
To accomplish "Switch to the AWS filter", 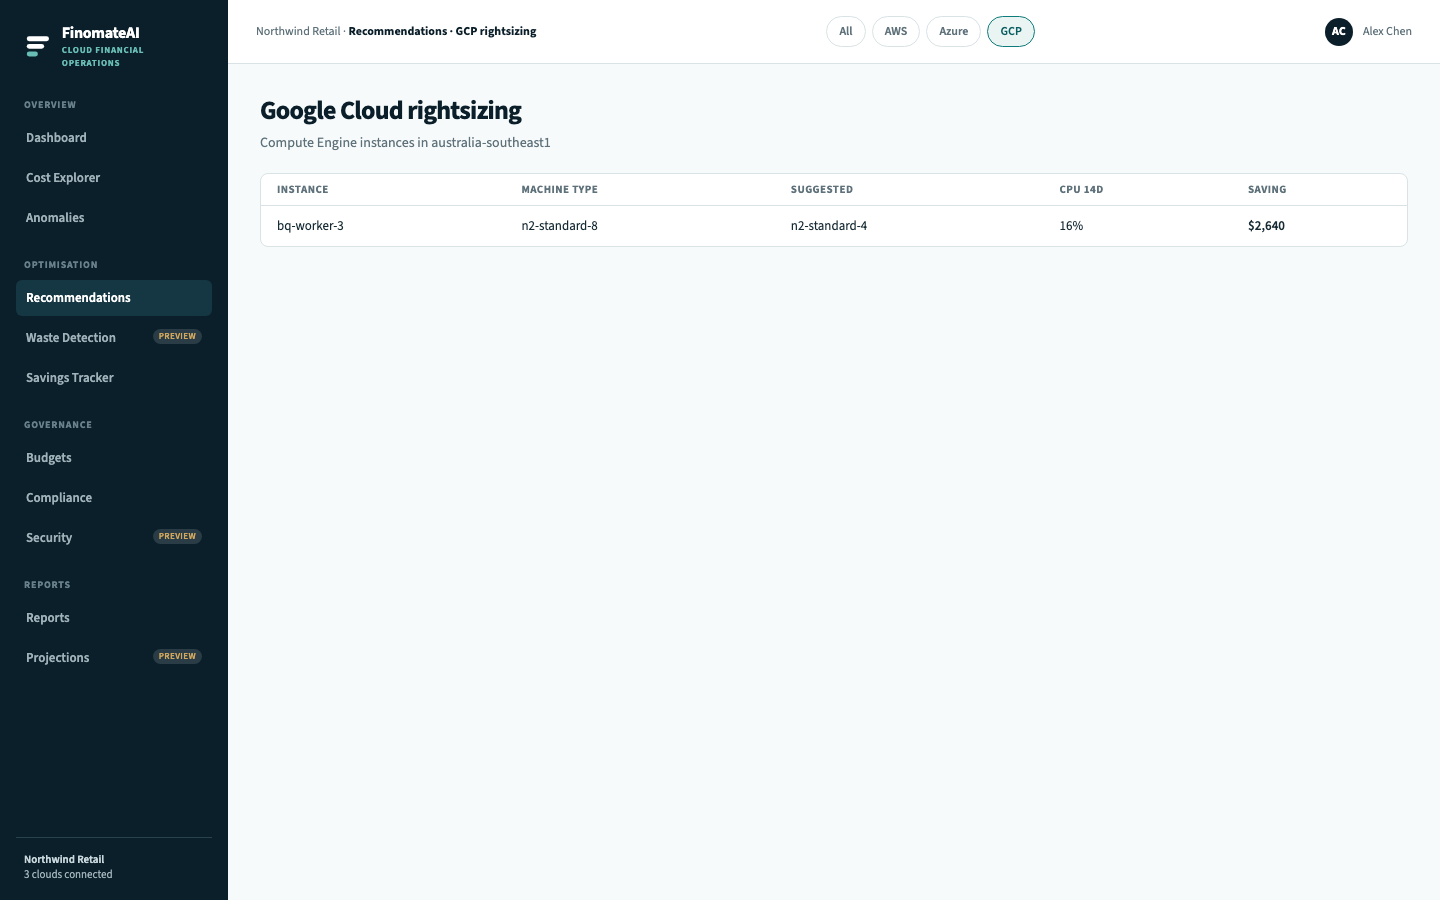I will pyautogui.click(x=896, y=32).
